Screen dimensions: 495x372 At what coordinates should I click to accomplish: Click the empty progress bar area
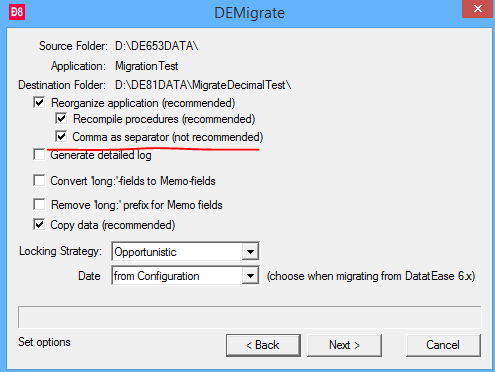pyautogui.click(x=250, y=317)
